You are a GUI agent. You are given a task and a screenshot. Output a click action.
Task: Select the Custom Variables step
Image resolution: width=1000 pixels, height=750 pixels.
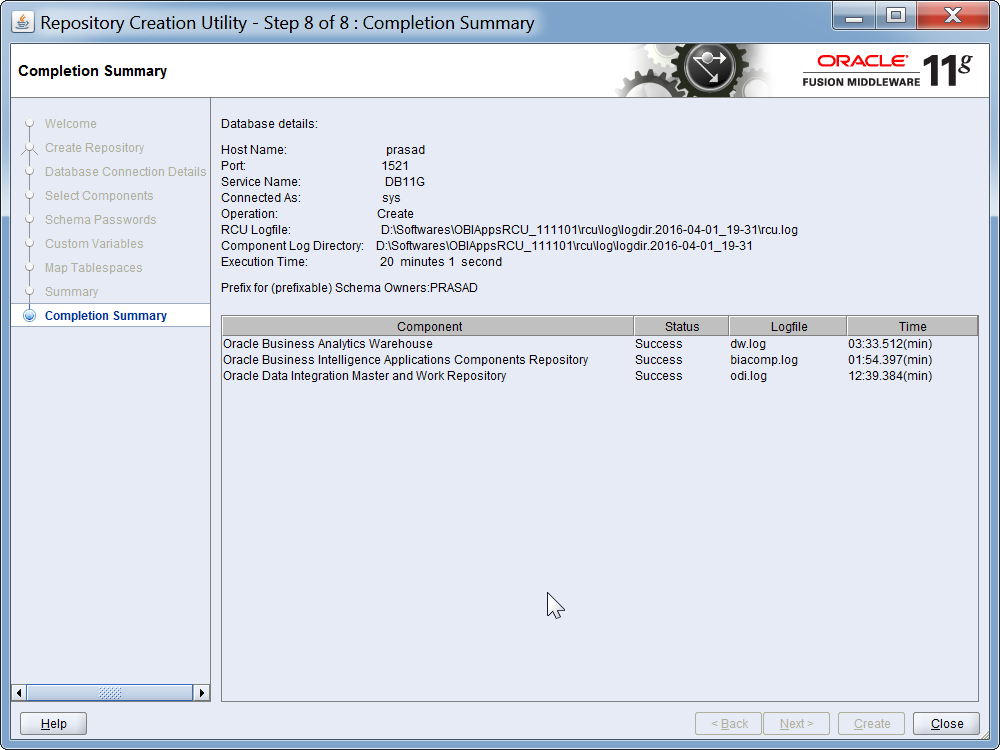[x=94, y=244]
